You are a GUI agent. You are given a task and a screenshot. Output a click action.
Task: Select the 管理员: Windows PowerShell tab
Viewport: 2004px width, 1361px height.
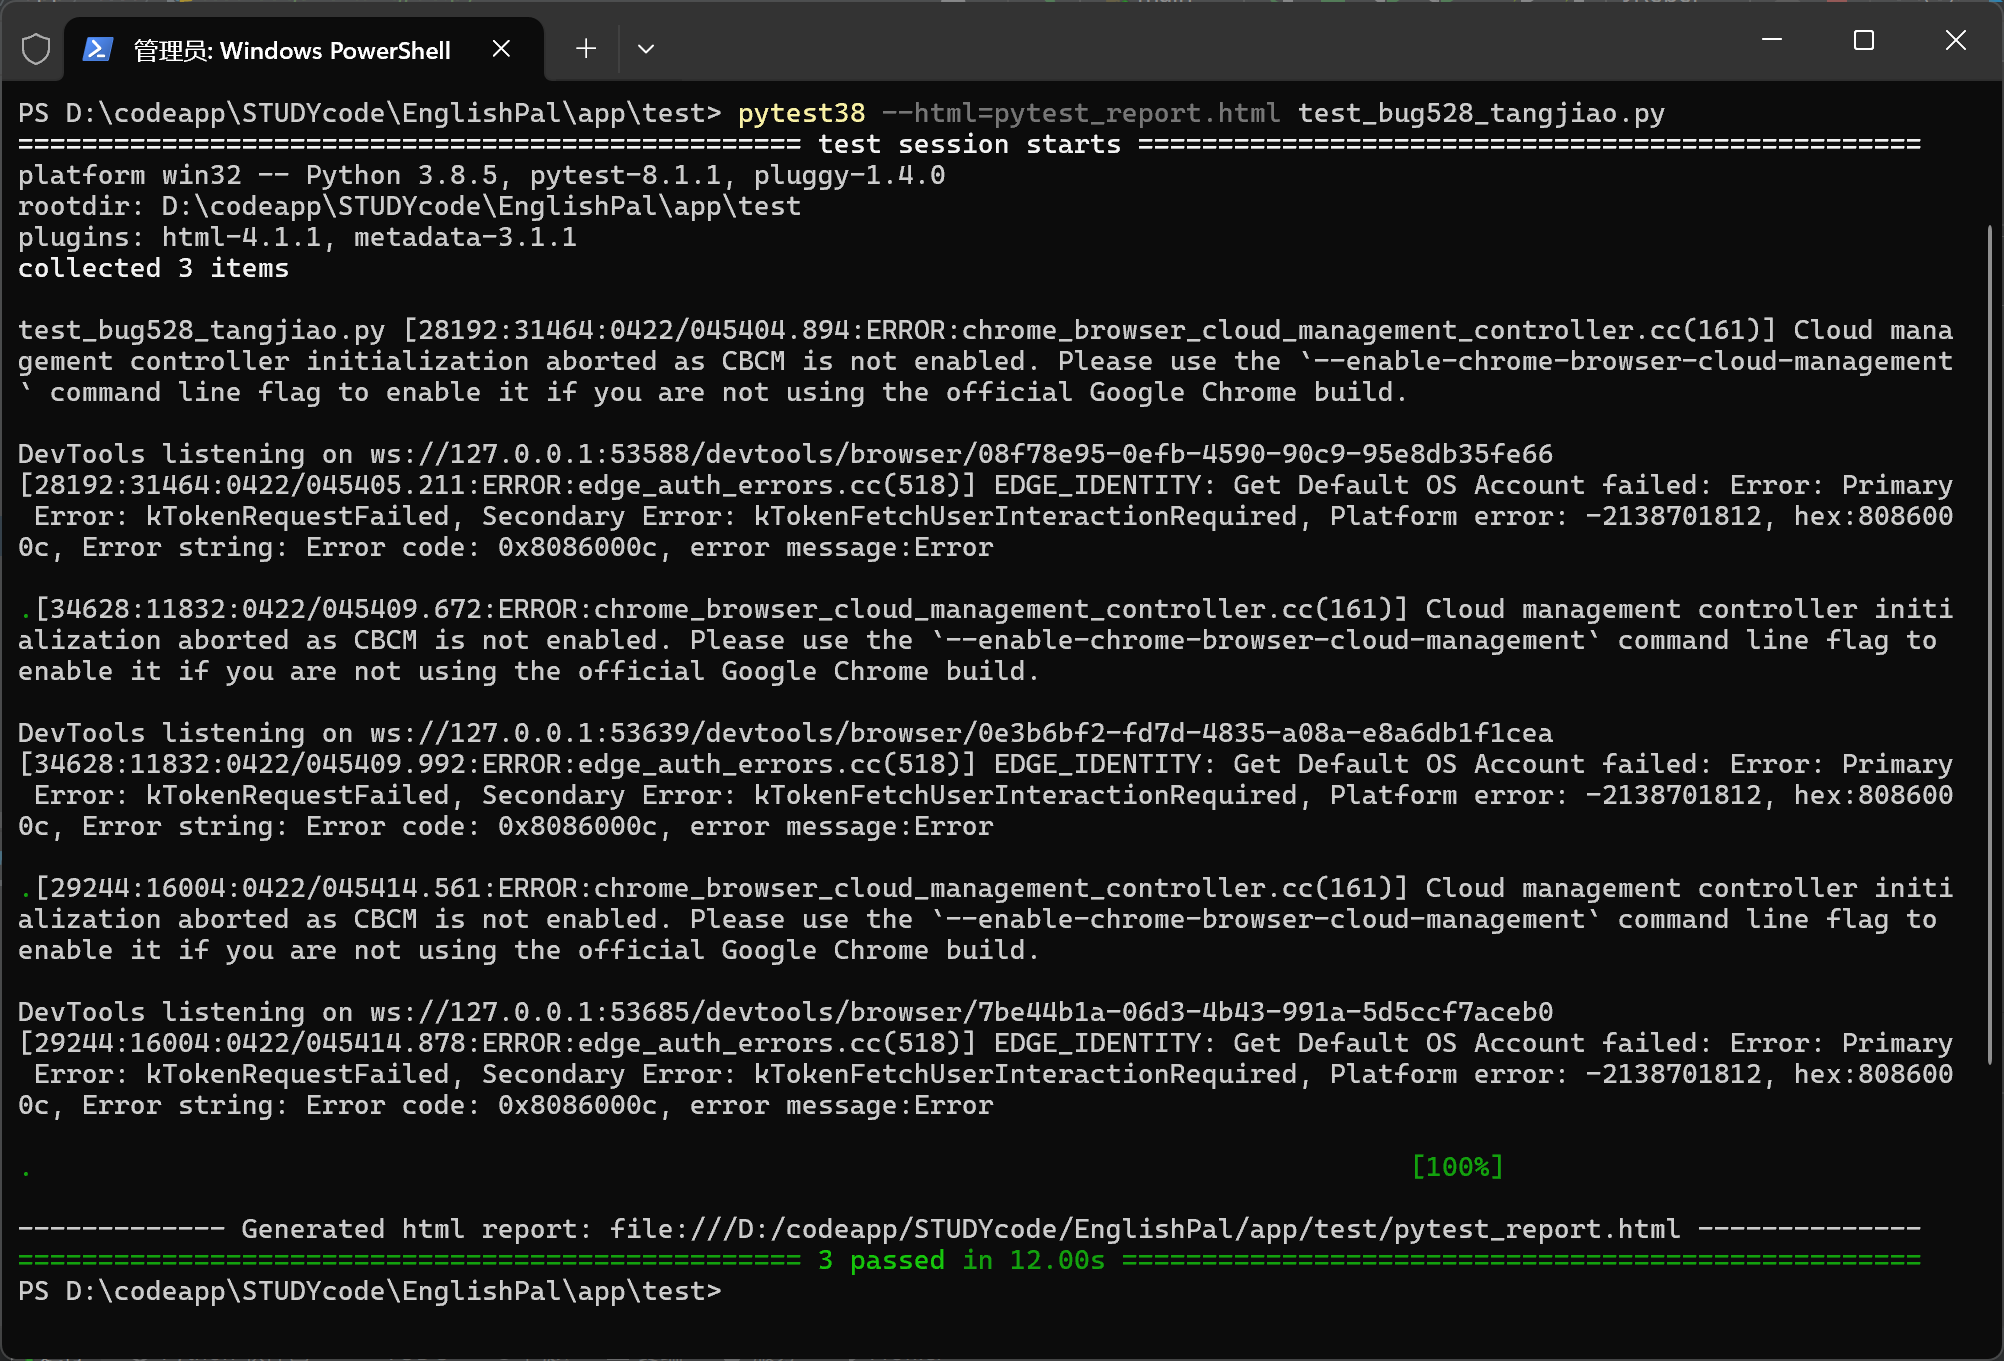click(x=292, y=50)
